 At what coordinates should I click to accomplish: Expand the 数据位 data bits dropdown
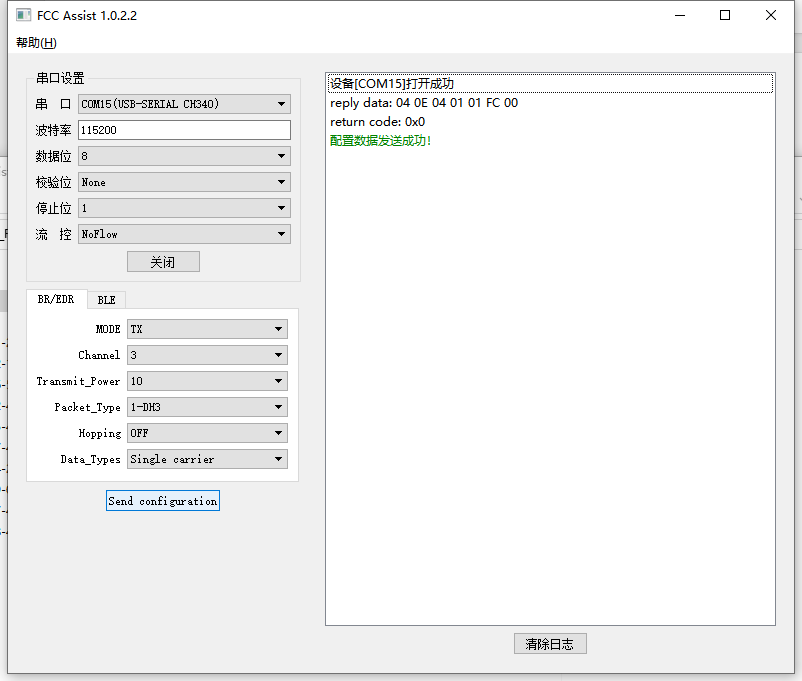tap(184, 156)
